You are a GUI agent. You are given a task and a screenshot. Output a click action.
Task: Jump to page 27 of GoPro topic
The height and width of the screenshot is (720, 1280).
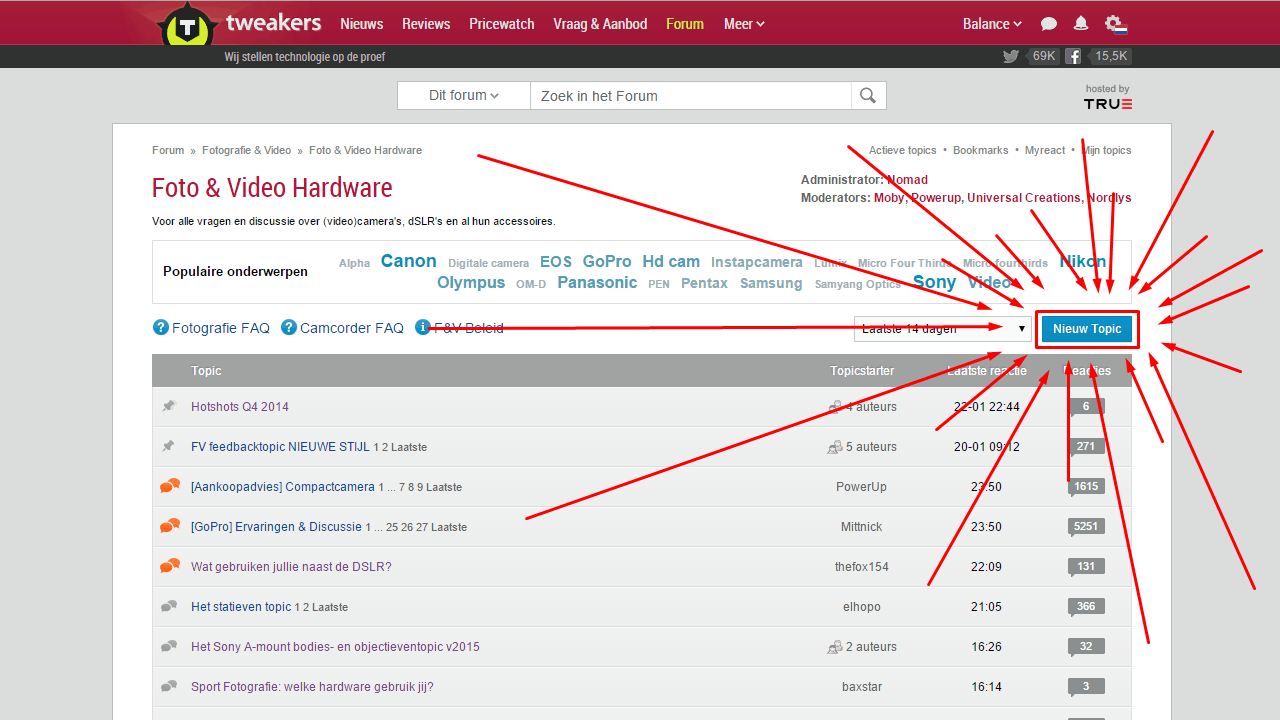pos(422,527)
